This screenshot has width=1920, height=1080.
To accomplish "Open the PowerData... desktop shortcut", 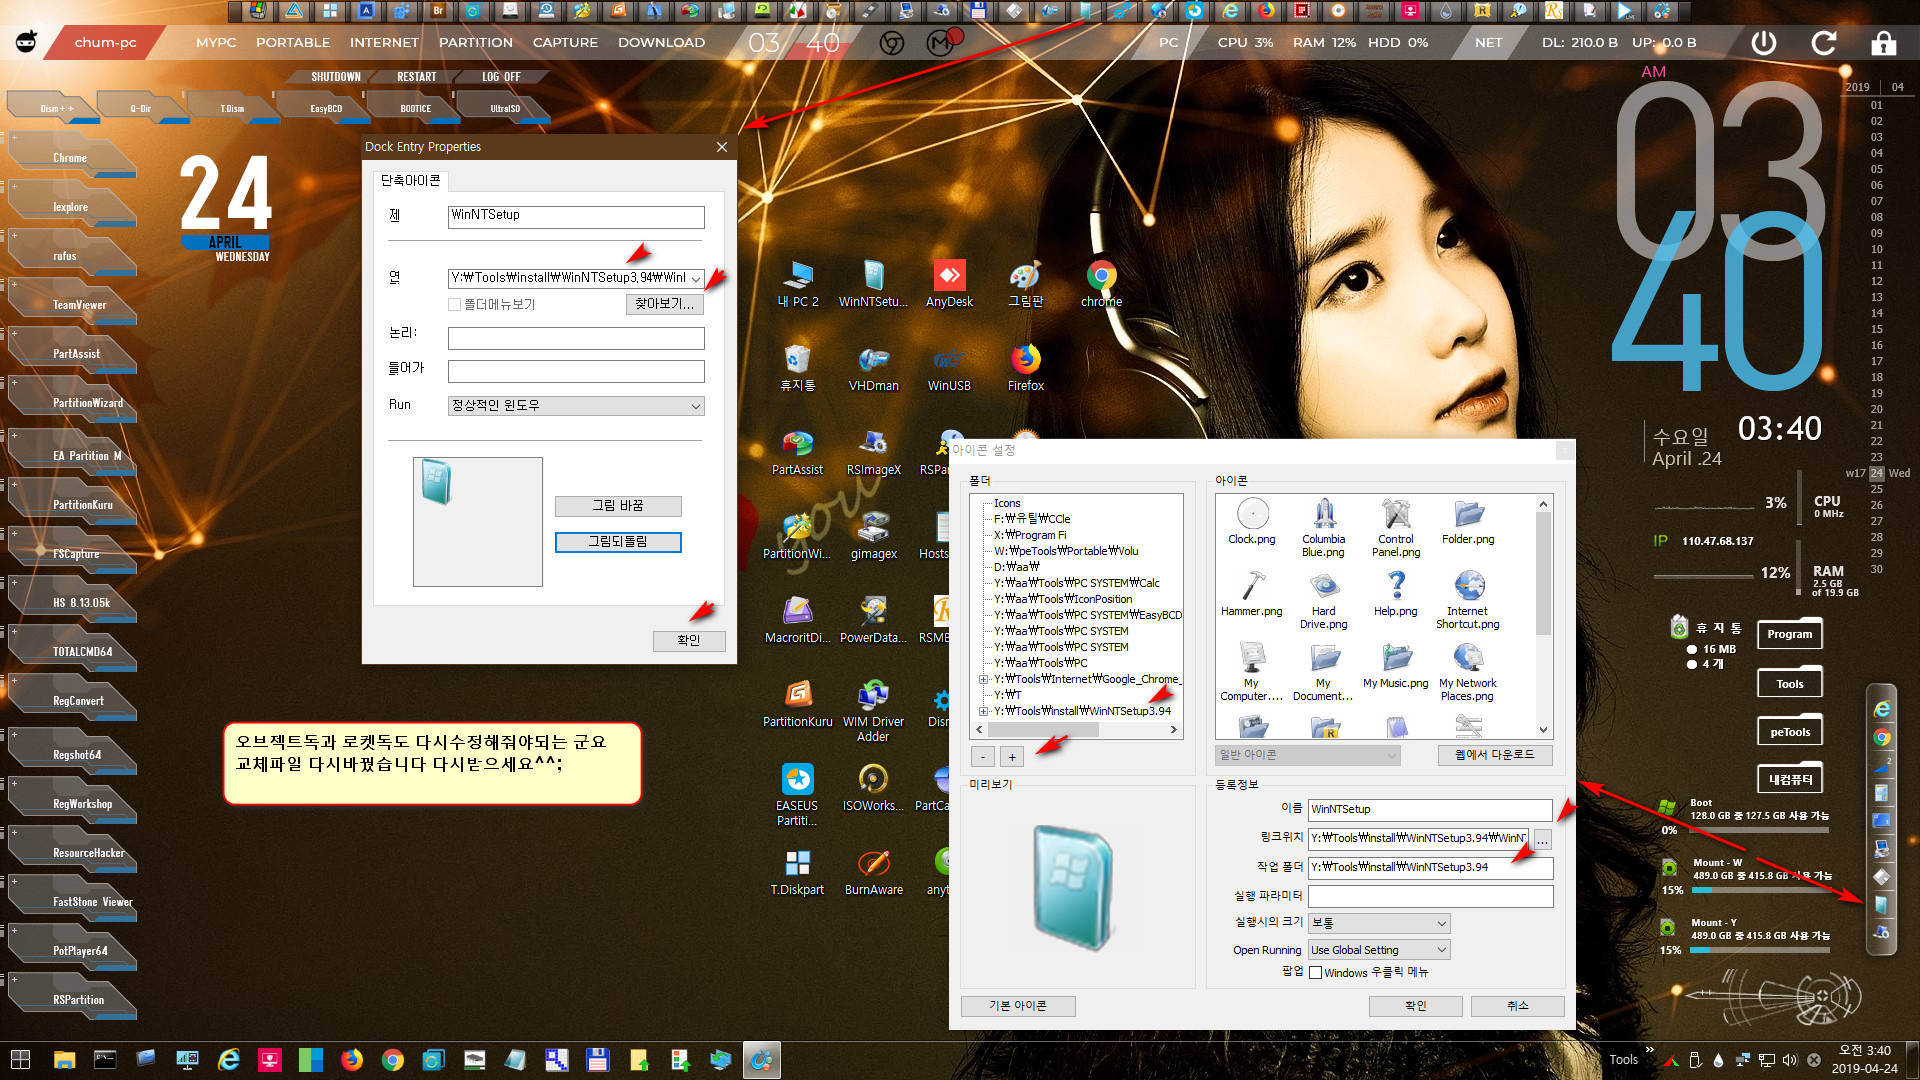I will (873, 619).
